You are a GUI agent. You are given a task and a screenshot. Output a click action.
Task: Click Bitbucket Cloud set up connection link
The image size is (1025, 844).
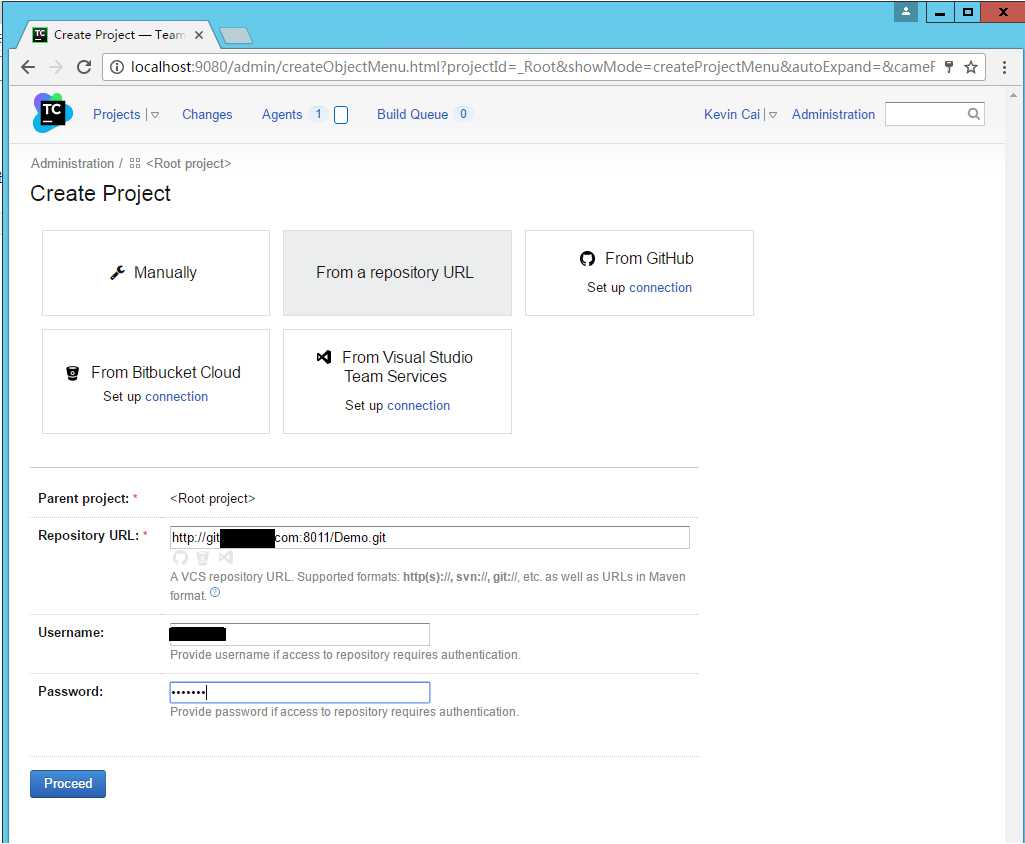coord(176,397)
